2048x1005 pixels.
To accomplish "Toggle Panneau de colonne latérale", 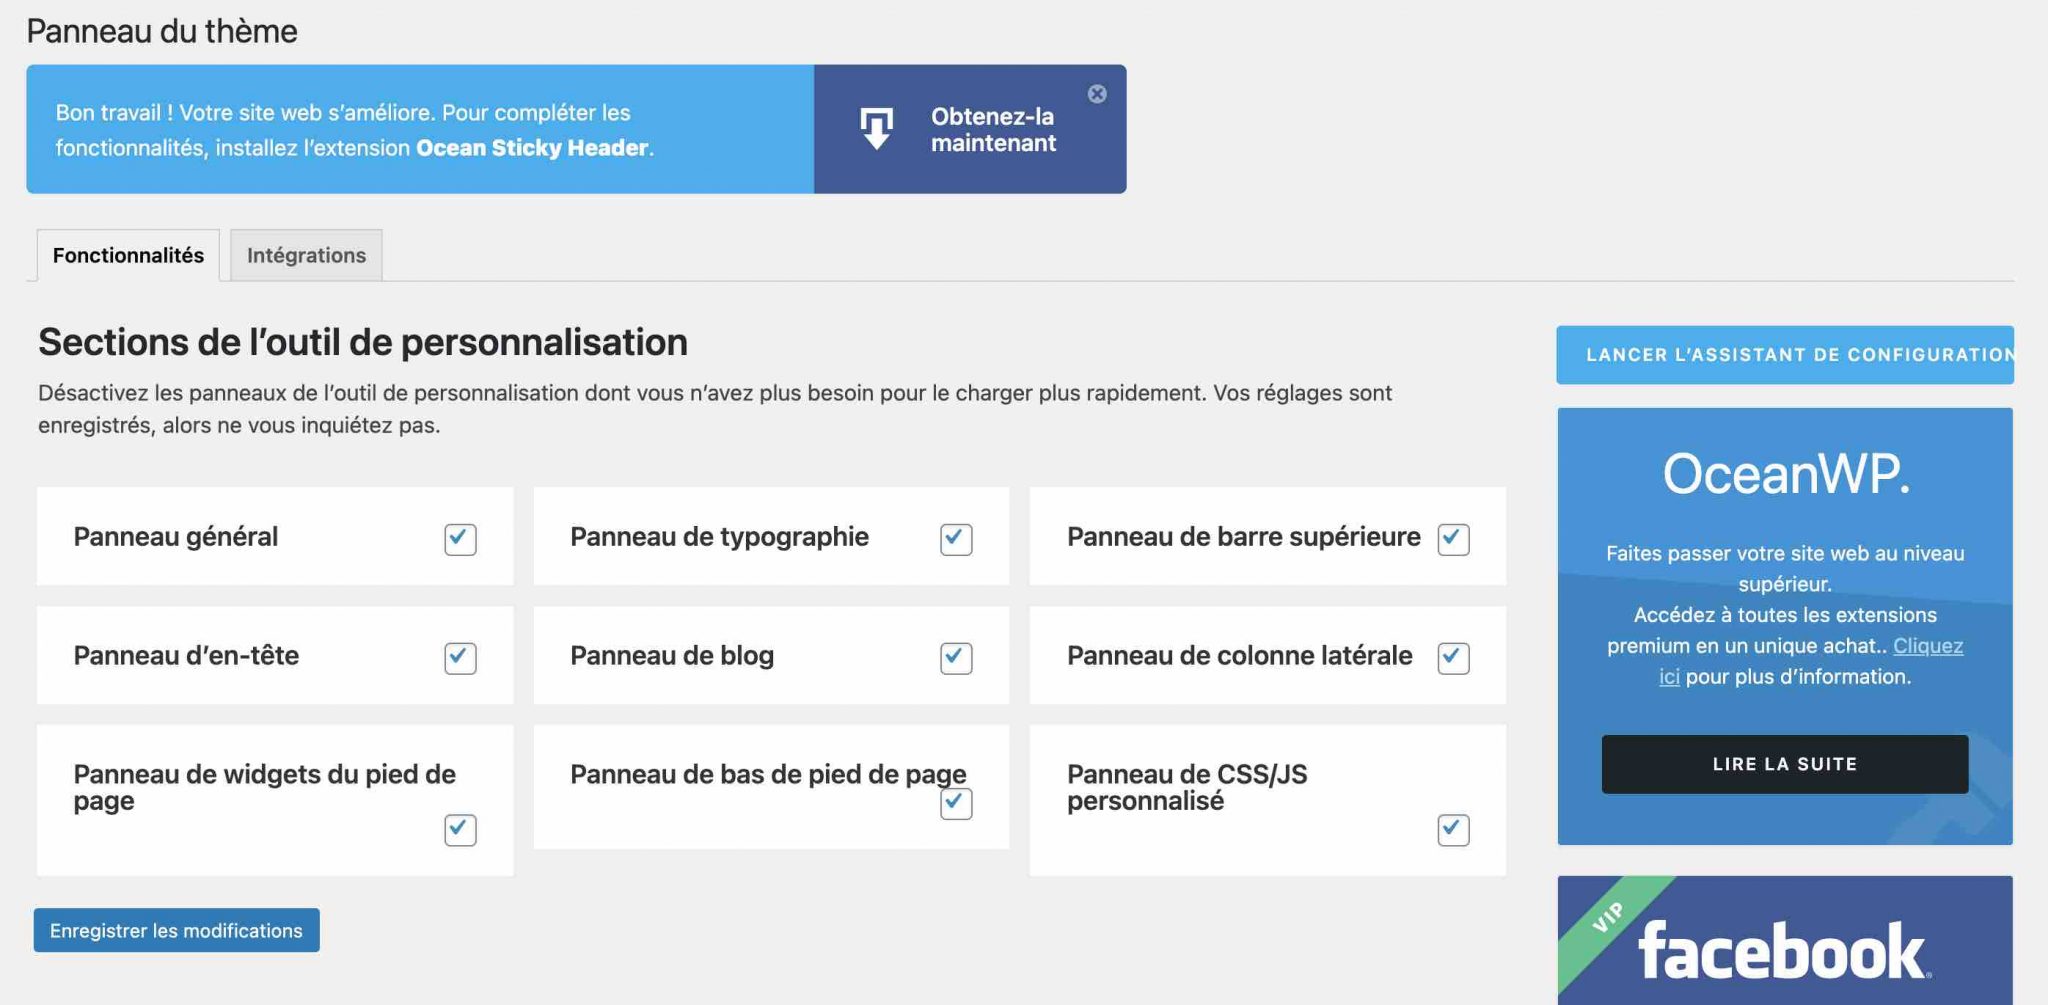I will coord(1453,658).
